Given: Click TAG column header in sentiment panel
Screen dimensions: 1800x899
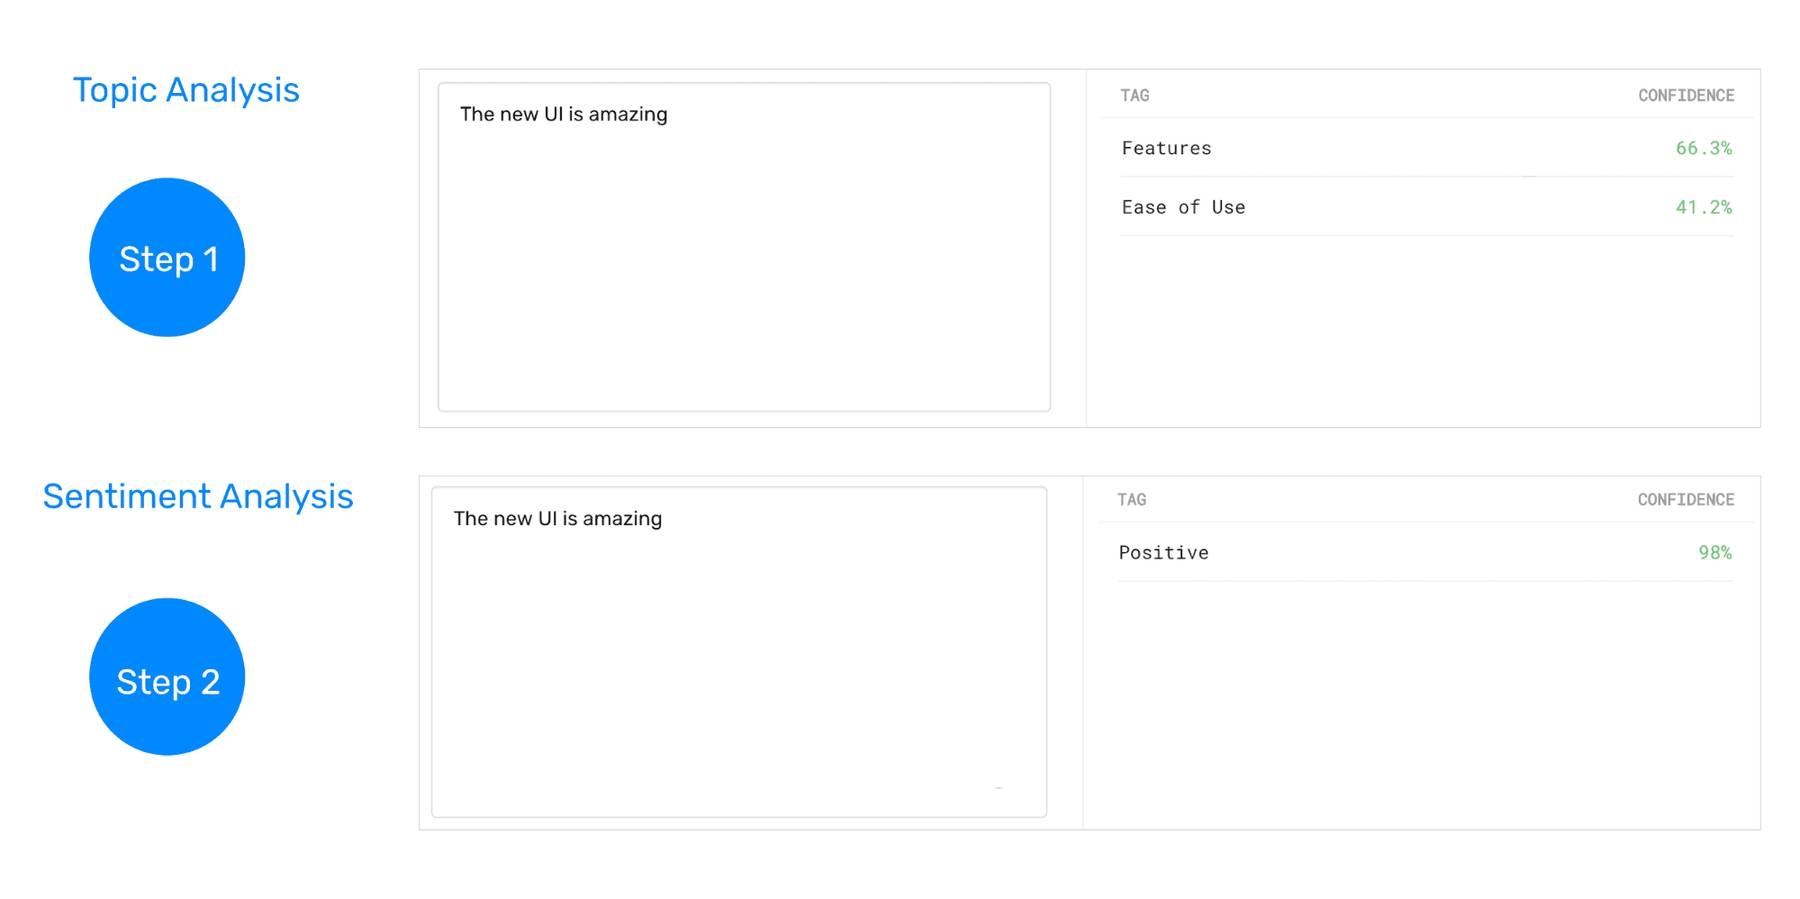Looking at the screenshot, I should [1131, 500].
